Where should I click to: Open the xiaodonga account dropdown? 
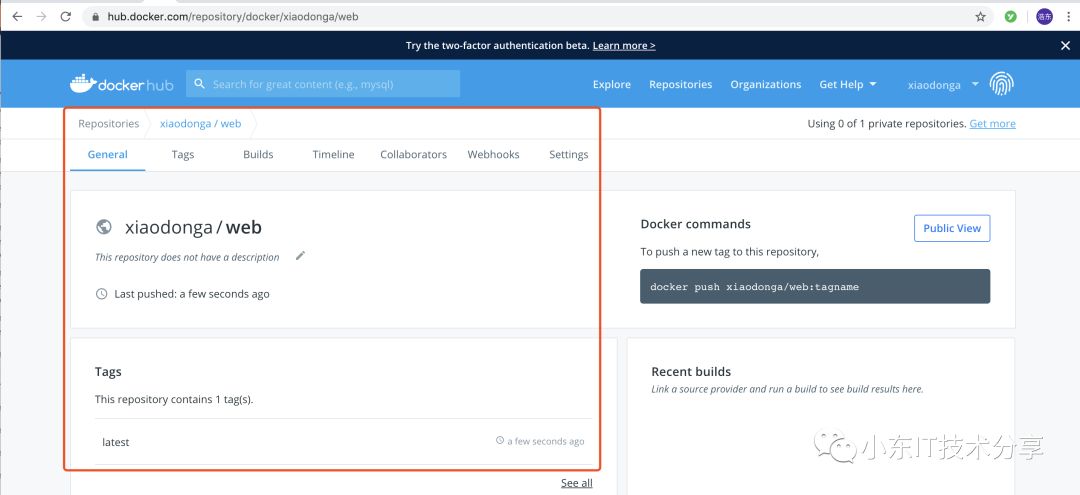943,85
